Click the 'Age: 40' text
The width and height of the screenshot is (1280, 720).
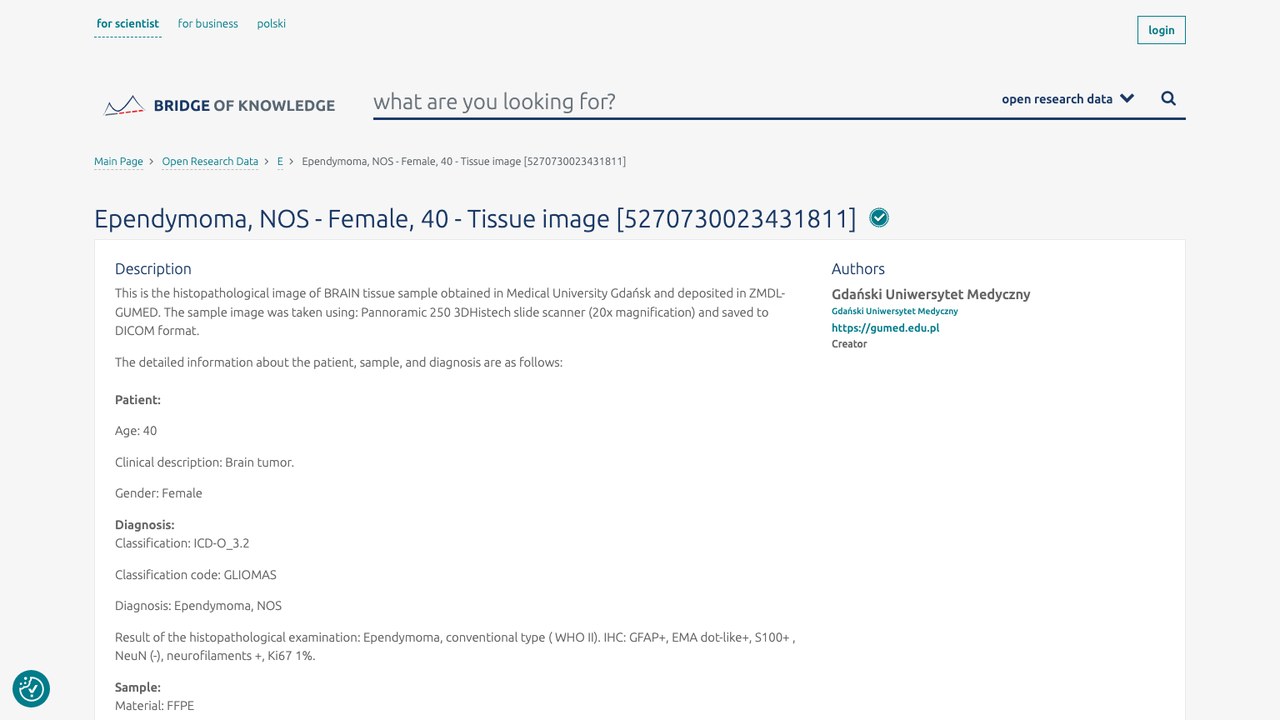click(136, 431)
